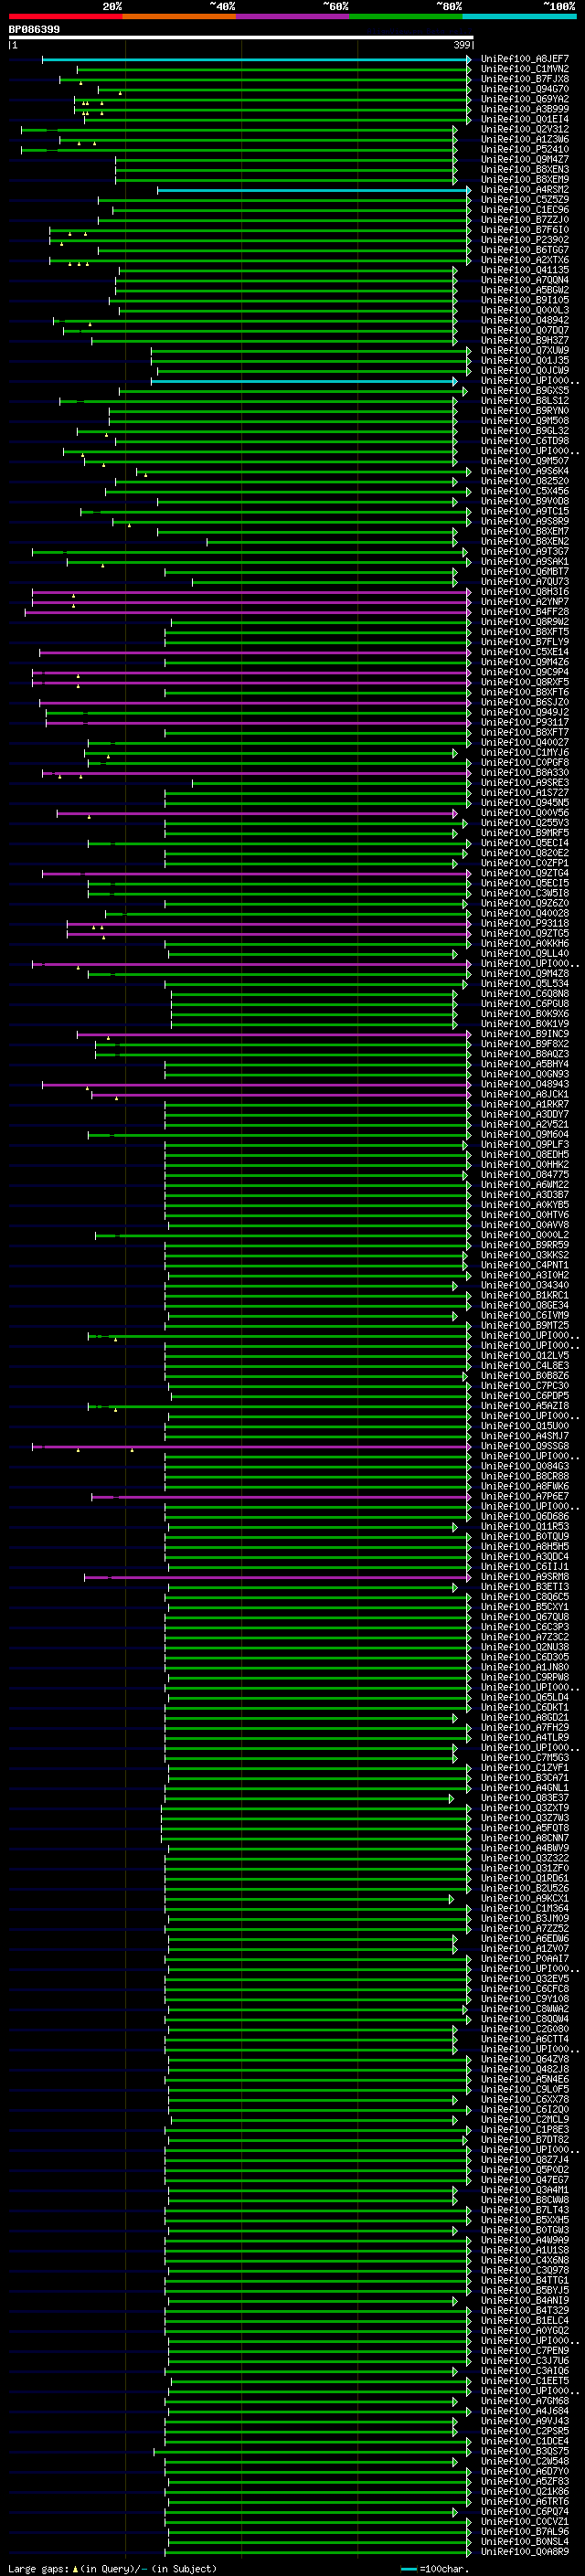Select the UniRef100_C5XE14 entry
The height and width of the screenshot is (2576, 585).
pos(524,652)
